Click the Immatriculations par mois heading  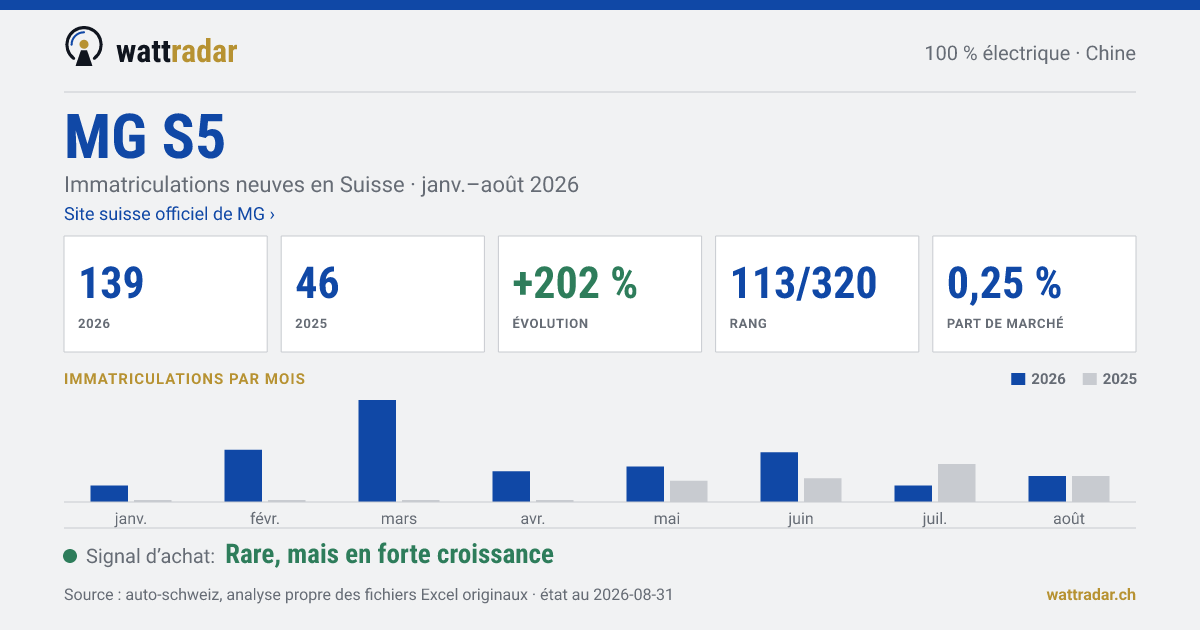point(185,379)
